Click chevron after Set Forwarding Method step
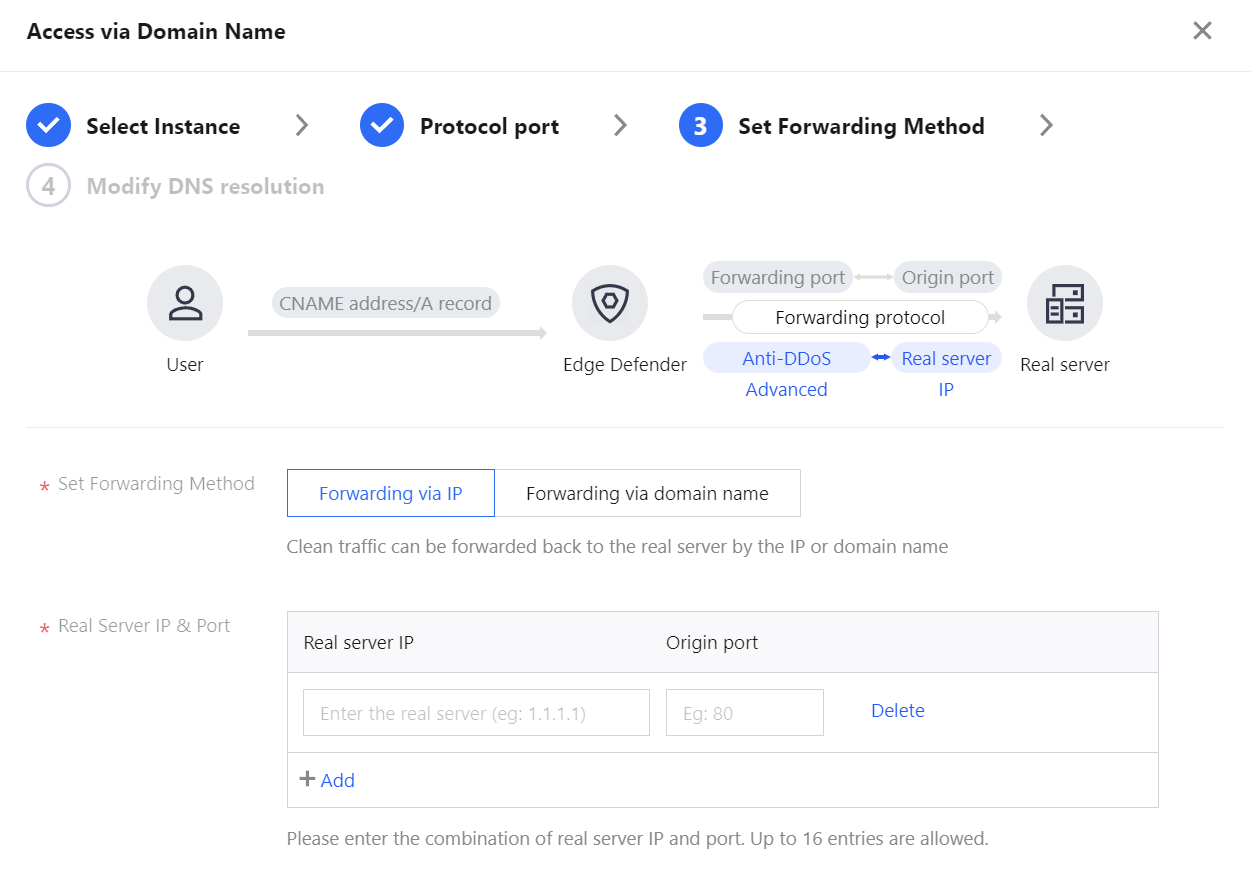The image size is (1251, 880). pyautogui.click(x=1046, y=126)
